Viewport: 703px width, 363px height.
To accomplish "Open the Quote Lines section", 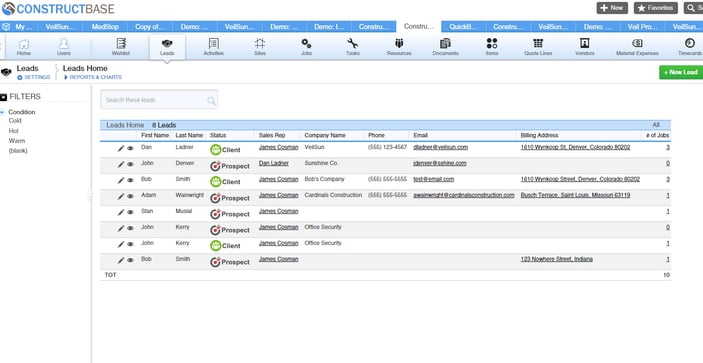I will click(x=538, y=47).
